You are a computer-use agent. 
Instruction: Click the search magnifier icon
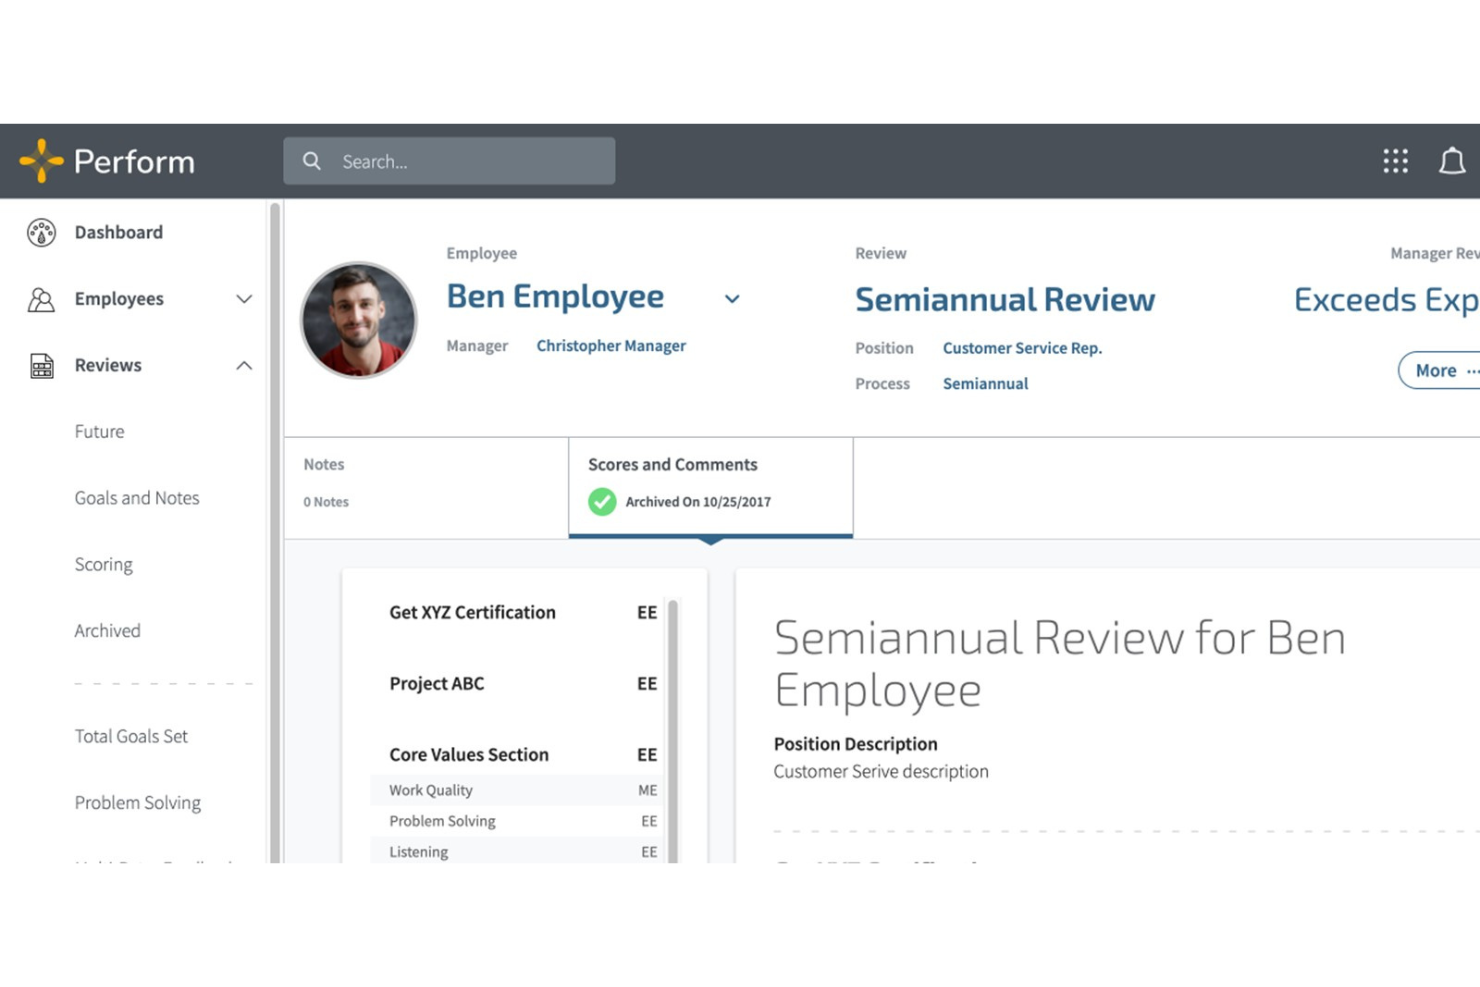coord(312,161)
